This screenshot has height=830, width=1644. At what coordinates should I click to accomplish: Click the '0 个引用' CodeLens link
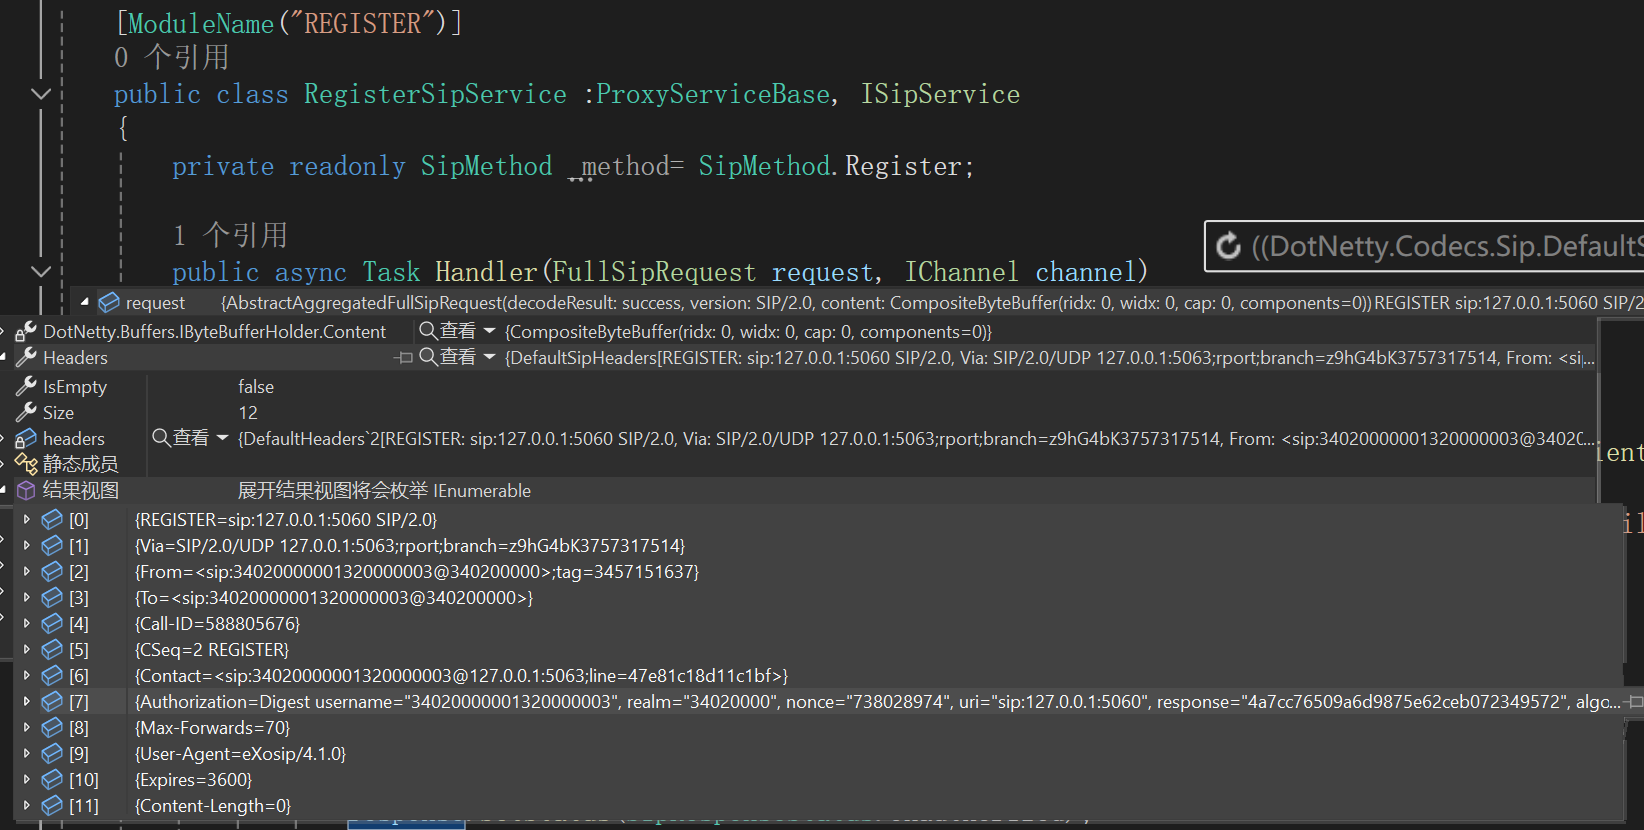pyautogui.click(x=172, y=58)
